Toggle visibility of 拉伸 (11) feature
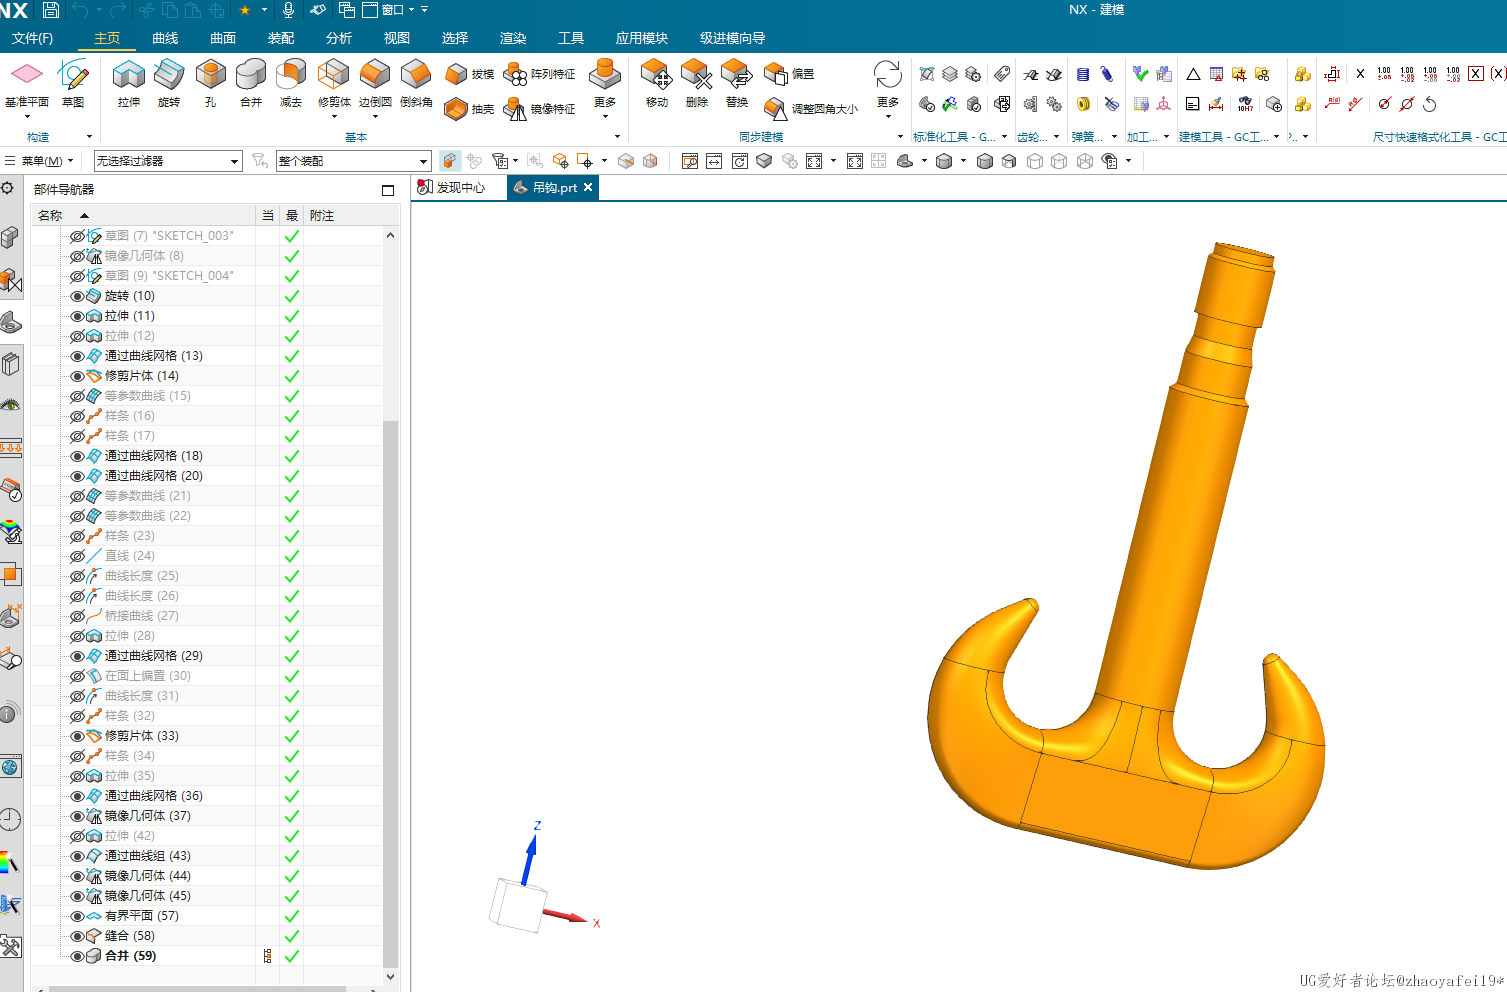1507x992 pixels. coord(77,316)
